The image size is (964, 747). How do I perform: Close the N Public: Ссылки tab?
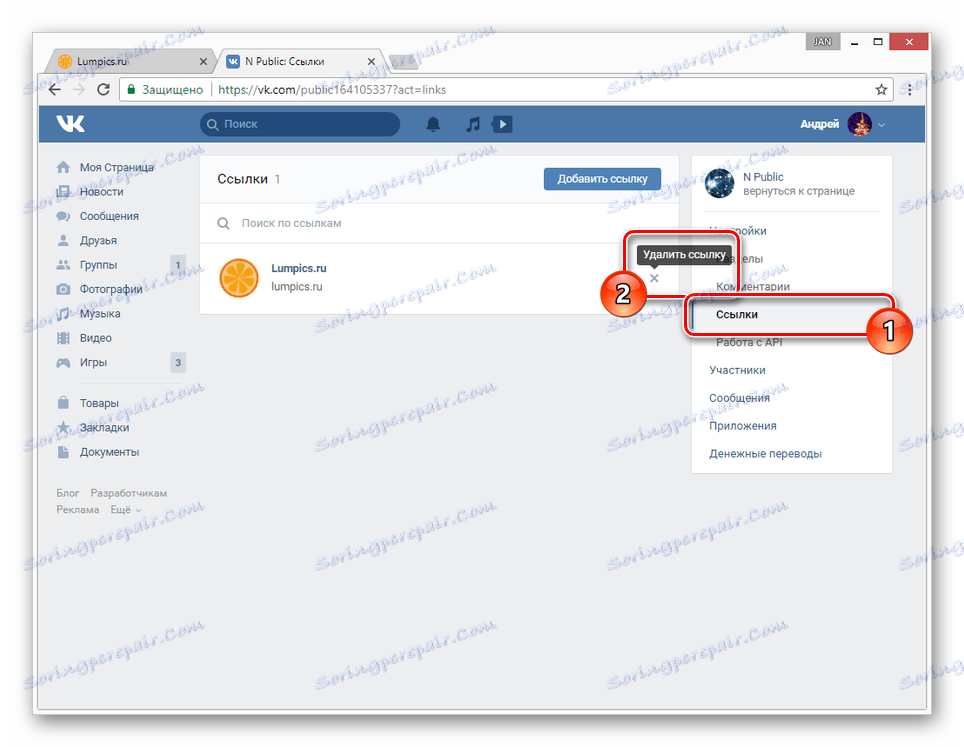[371, 61]
